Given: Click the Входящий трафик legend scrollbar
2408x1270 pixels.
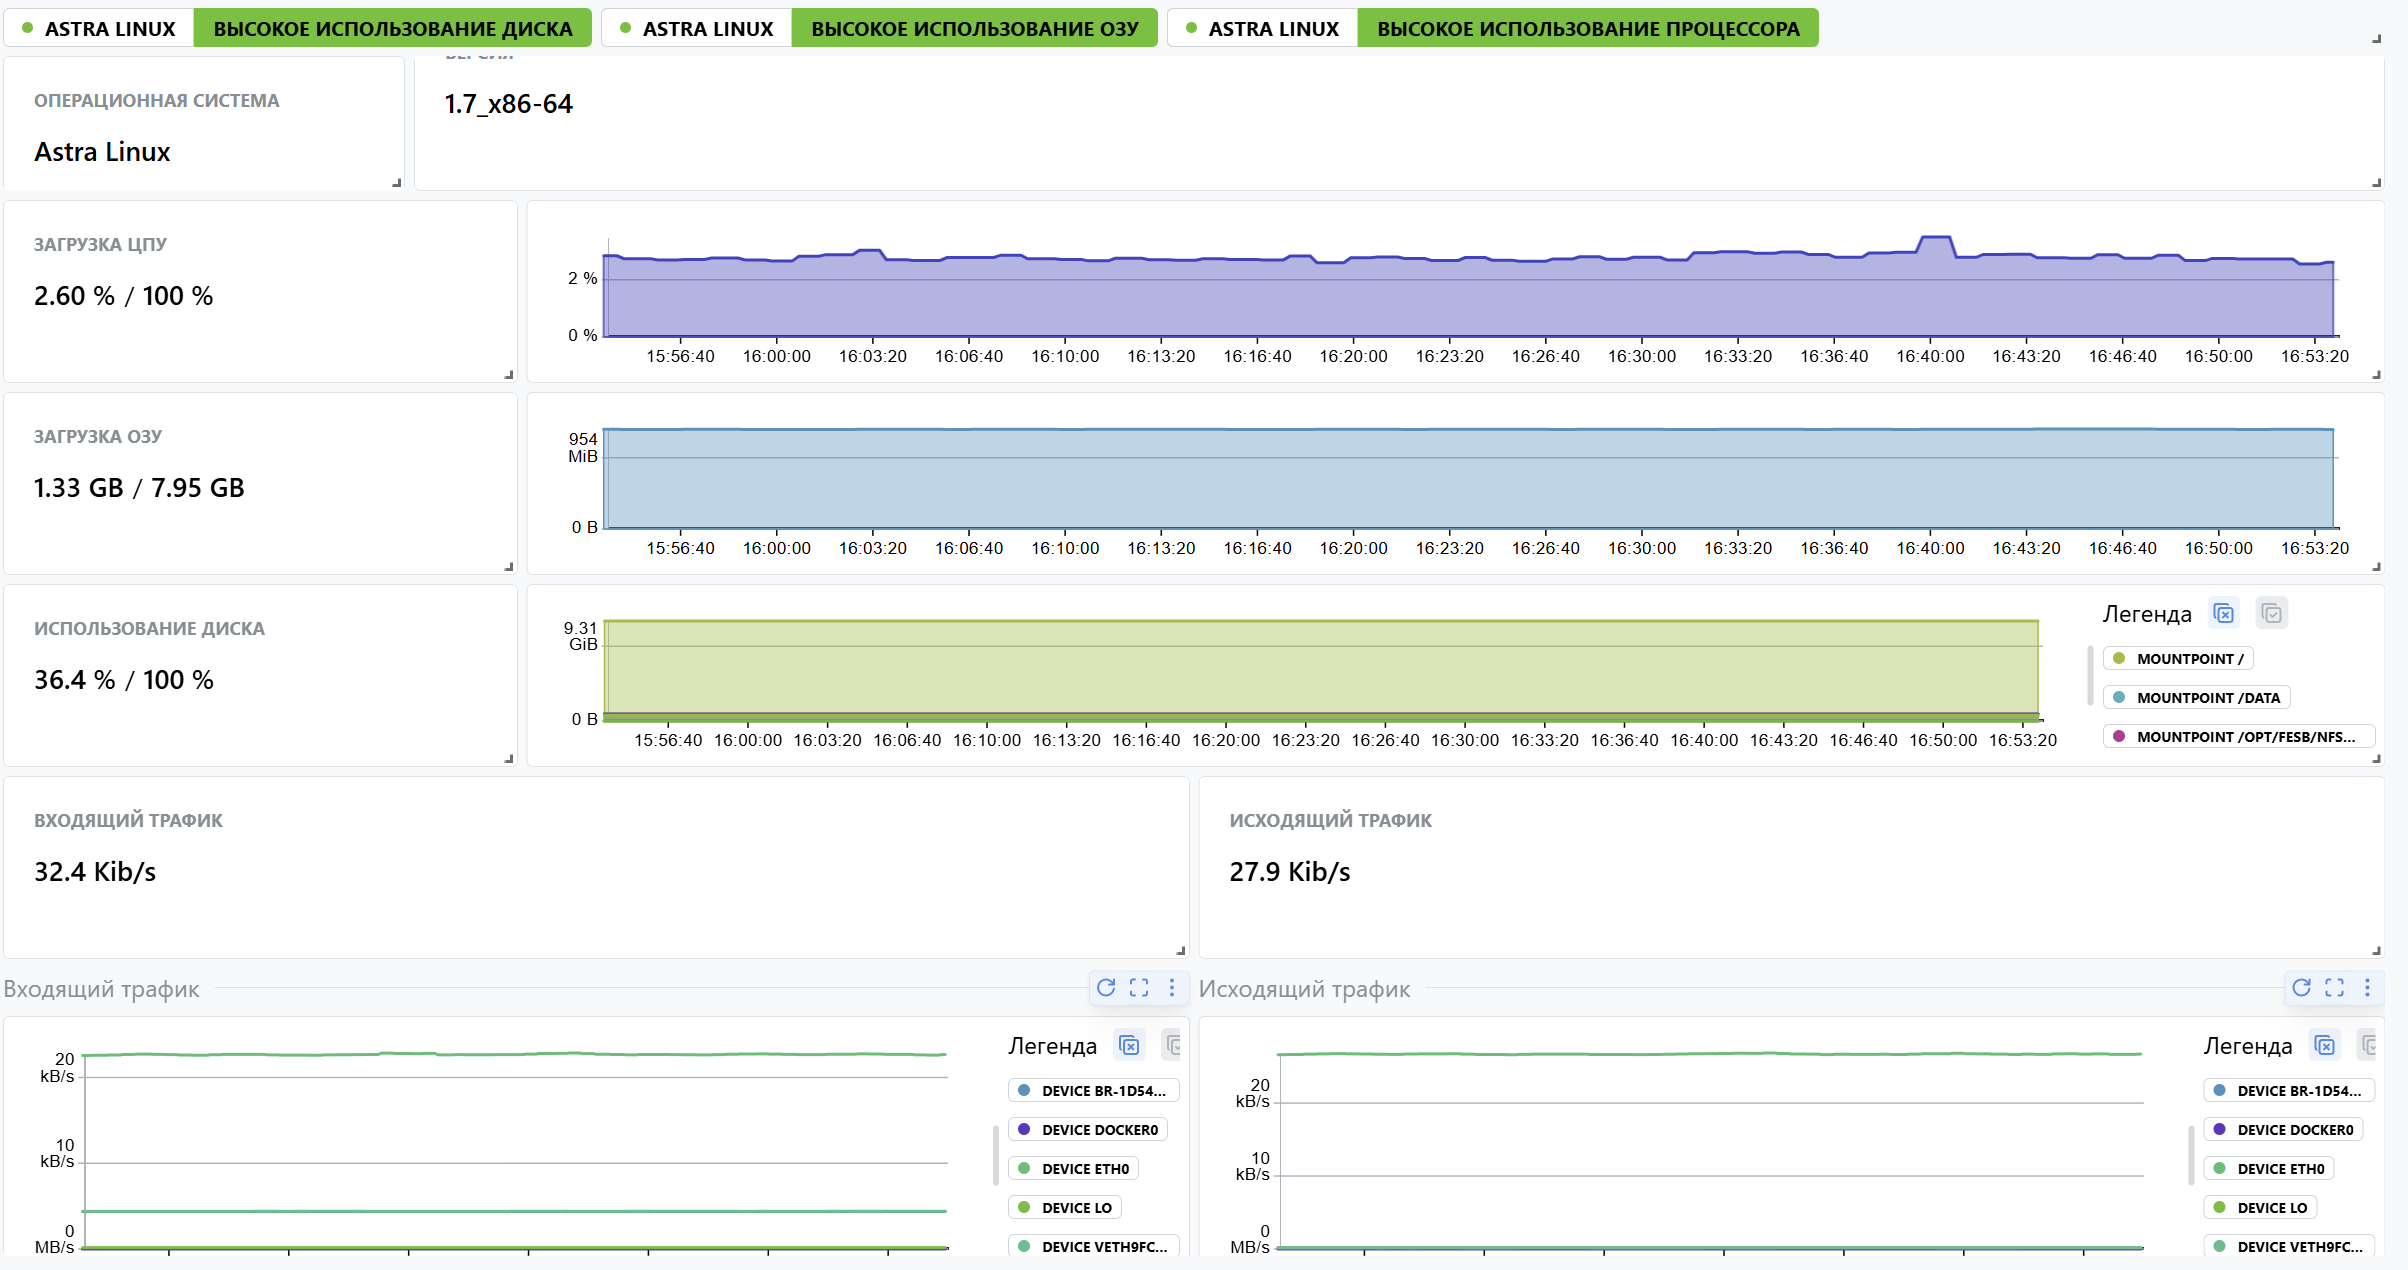Looking at the screenshot, I should pyautogui.click(x=995, y=1155).
